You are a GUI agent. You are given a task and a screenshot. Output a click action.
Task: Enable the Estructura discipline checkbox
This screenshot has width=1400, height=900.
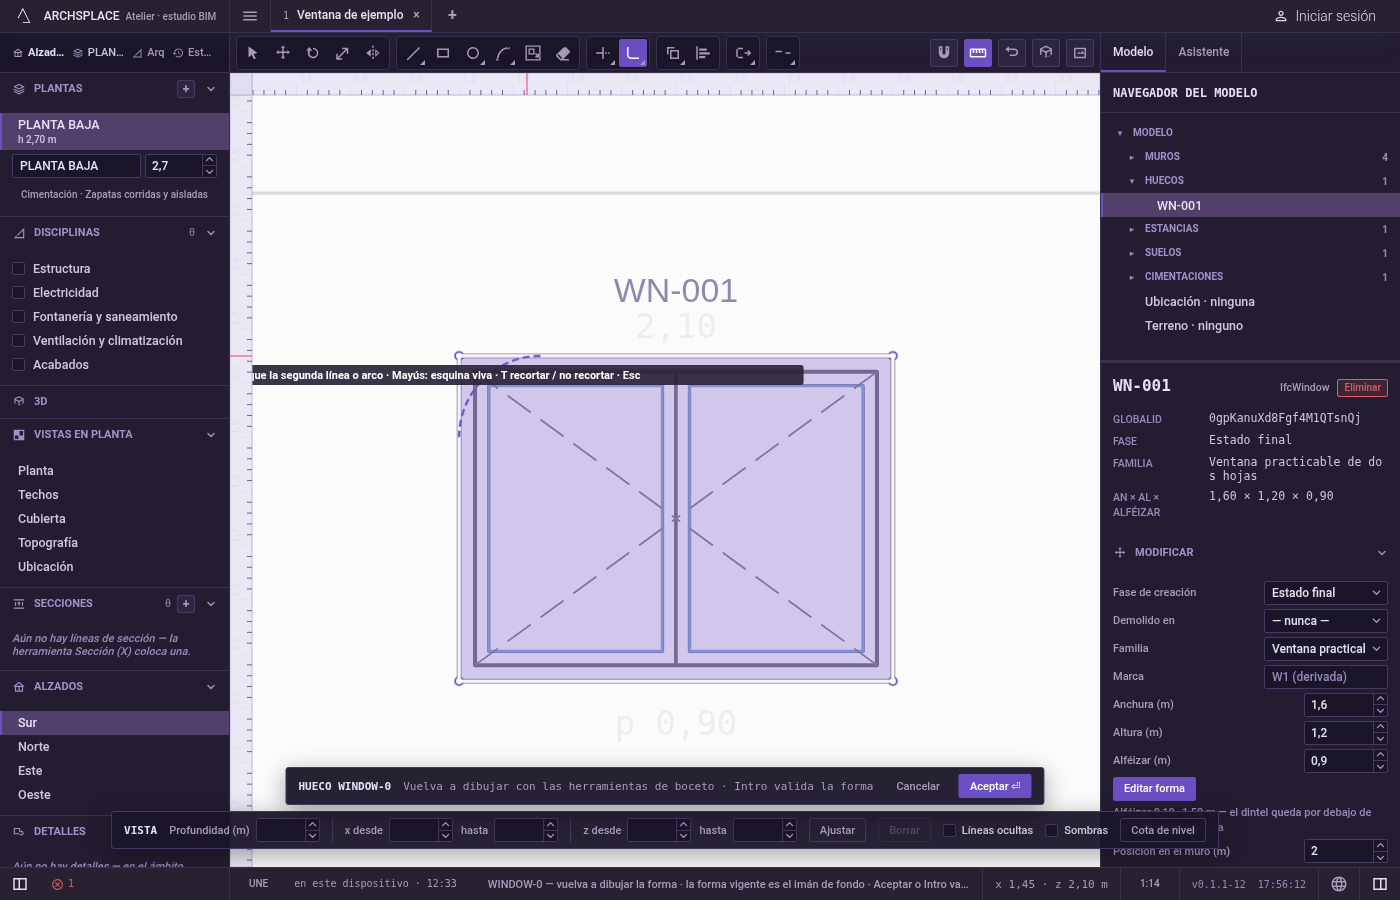pos(18,269)
